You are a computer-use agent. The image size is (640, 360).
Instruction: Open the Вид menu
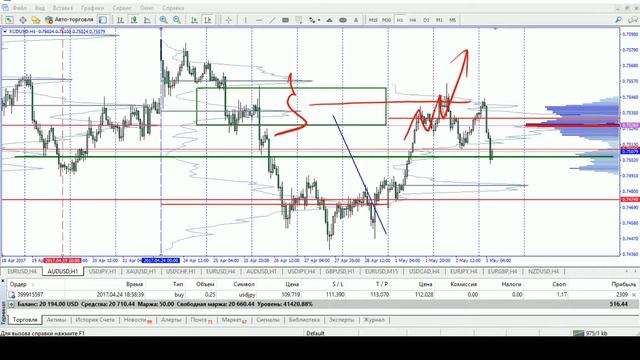pyautogui.click(x=40, y=8)
